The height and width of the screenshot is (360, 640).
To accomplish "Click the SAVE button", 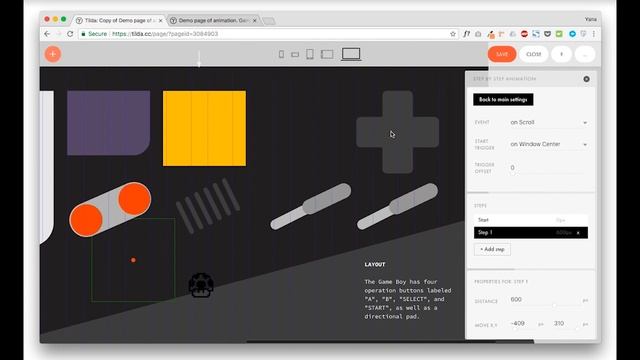I will pyautogui.click(x=502, y=54).
